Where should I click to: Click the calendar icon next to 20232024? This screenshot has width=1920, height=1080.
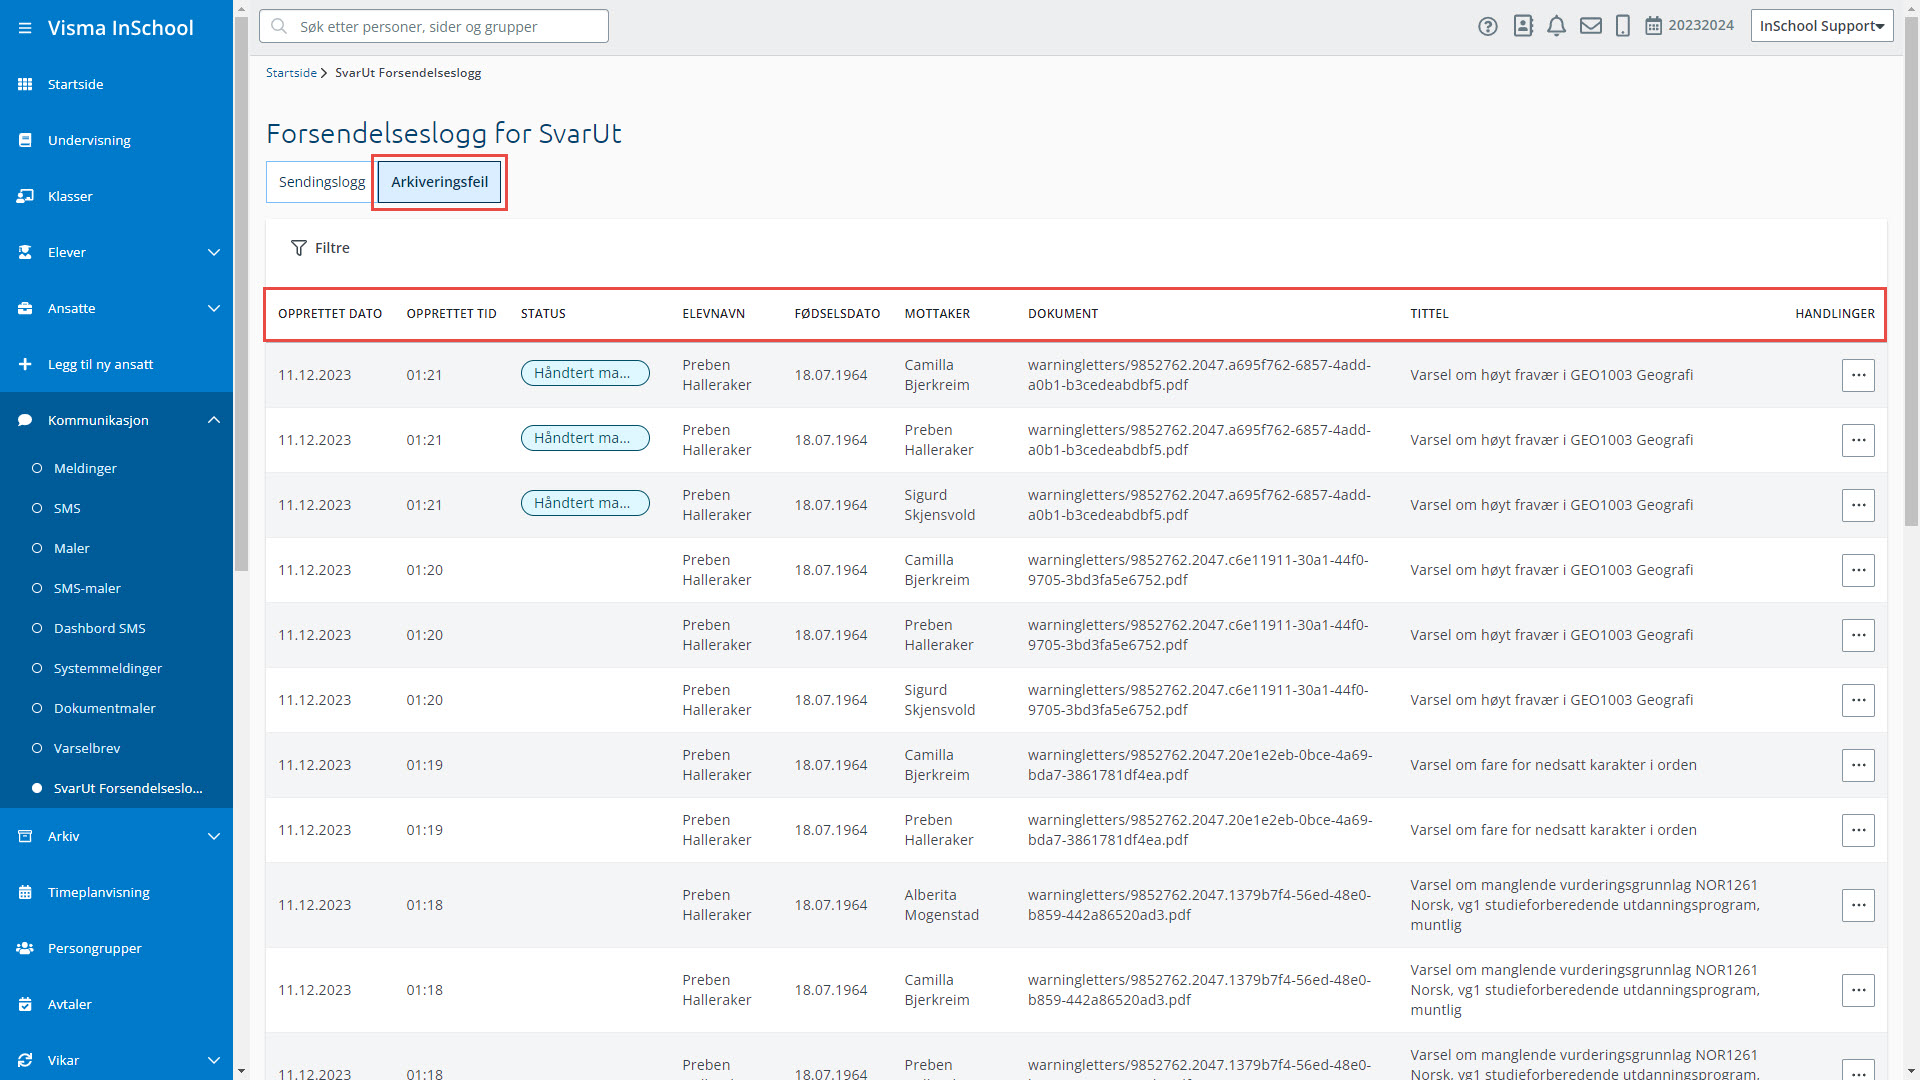[x=1654, y=26]
